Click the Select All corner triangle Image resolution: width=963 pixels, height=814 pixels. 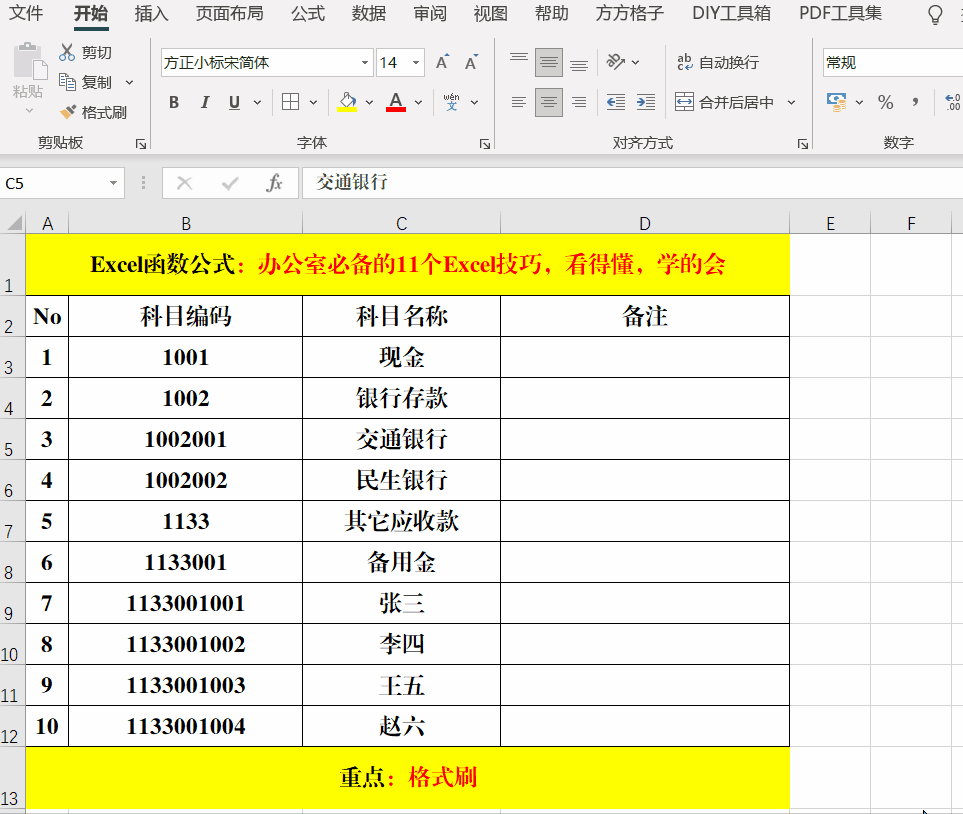(x=15, y=222)
